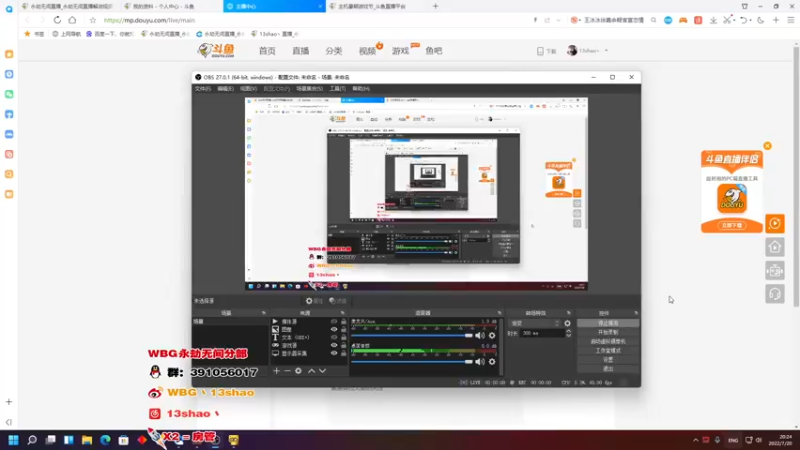
Task: Open 桌面音频 audio settings gear
Action: coord(492,362)
